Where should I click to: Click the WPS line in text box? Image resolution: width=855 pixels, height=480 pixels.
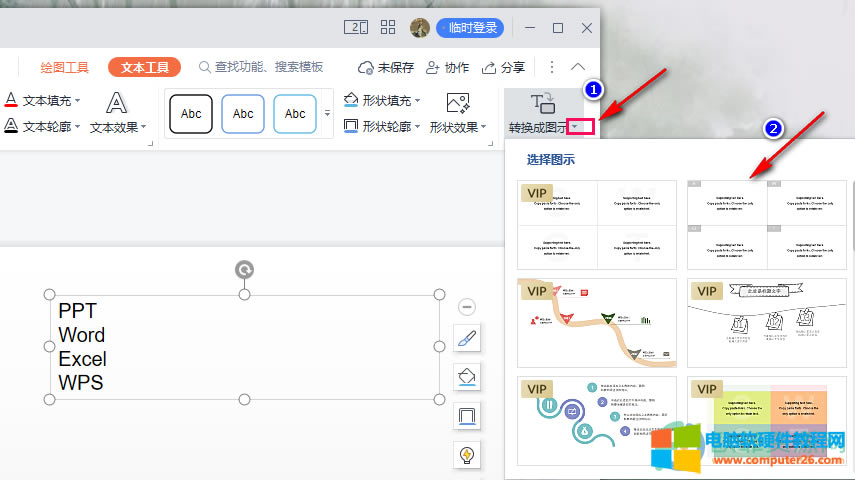click(x=81, y=383)
